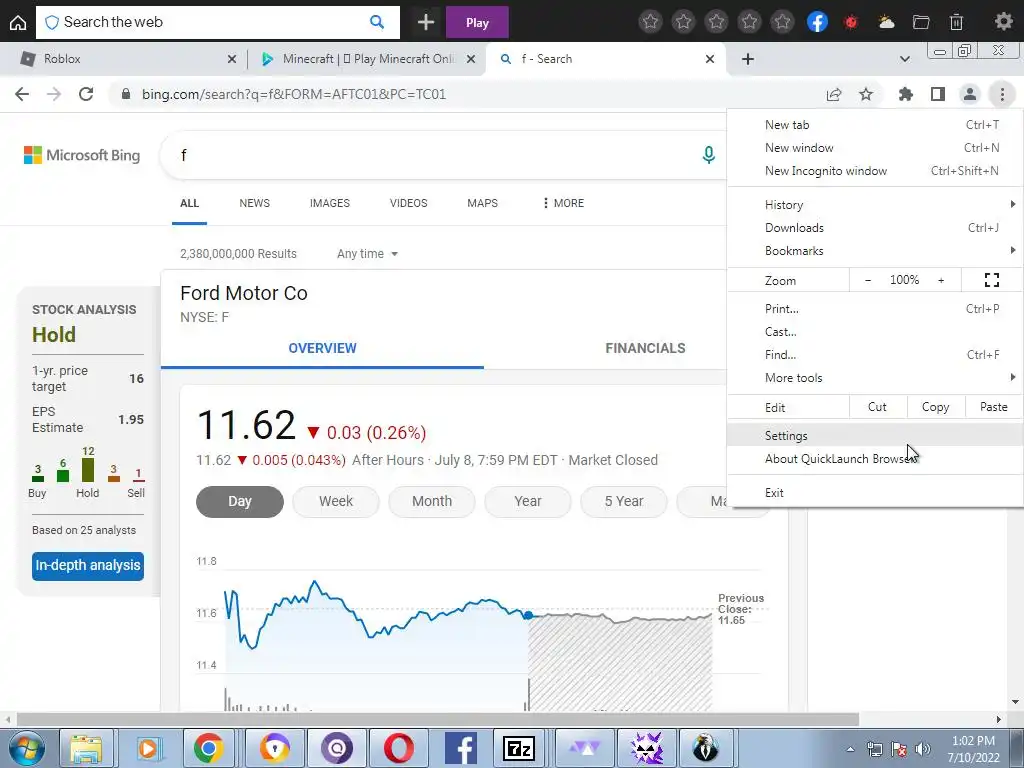Reload the Bing page
This screenshot has height=768, width=1024.
tap(86, 94)
